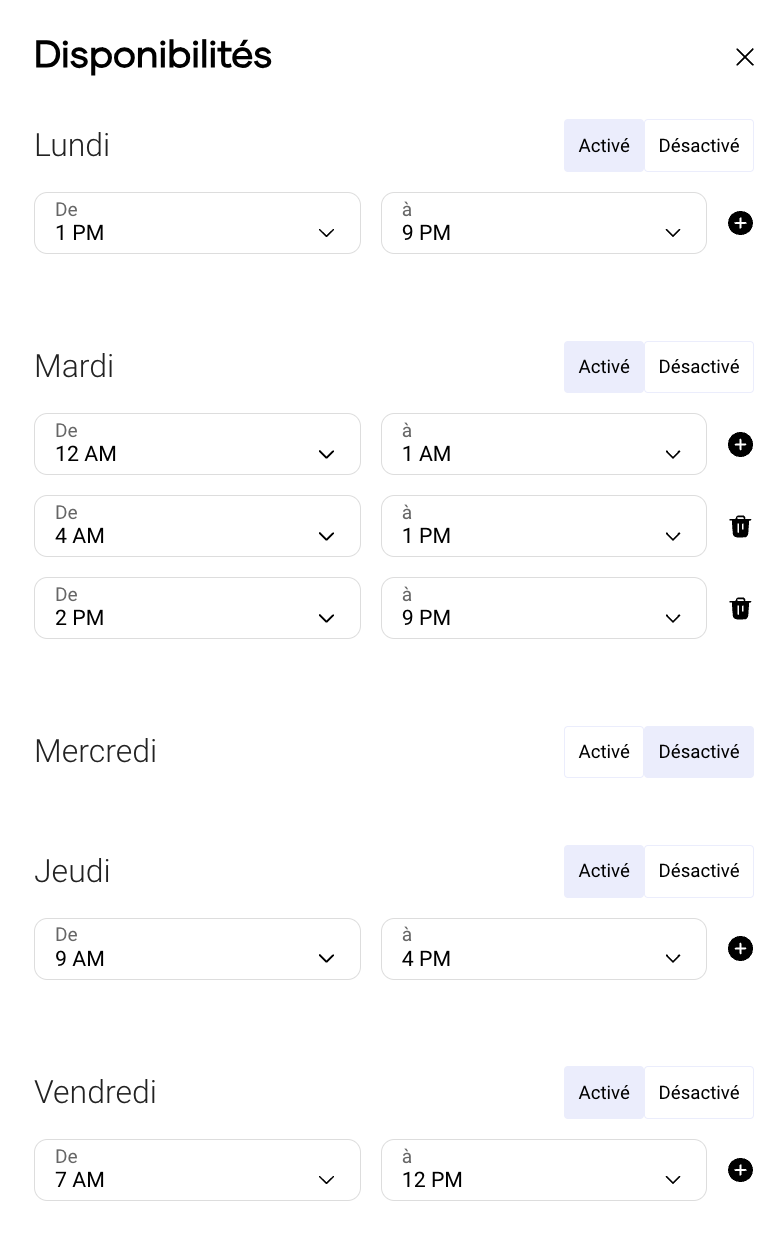Disable Vendredi availability
The width and height of the screenshot is (780, 1236).
698,1093
